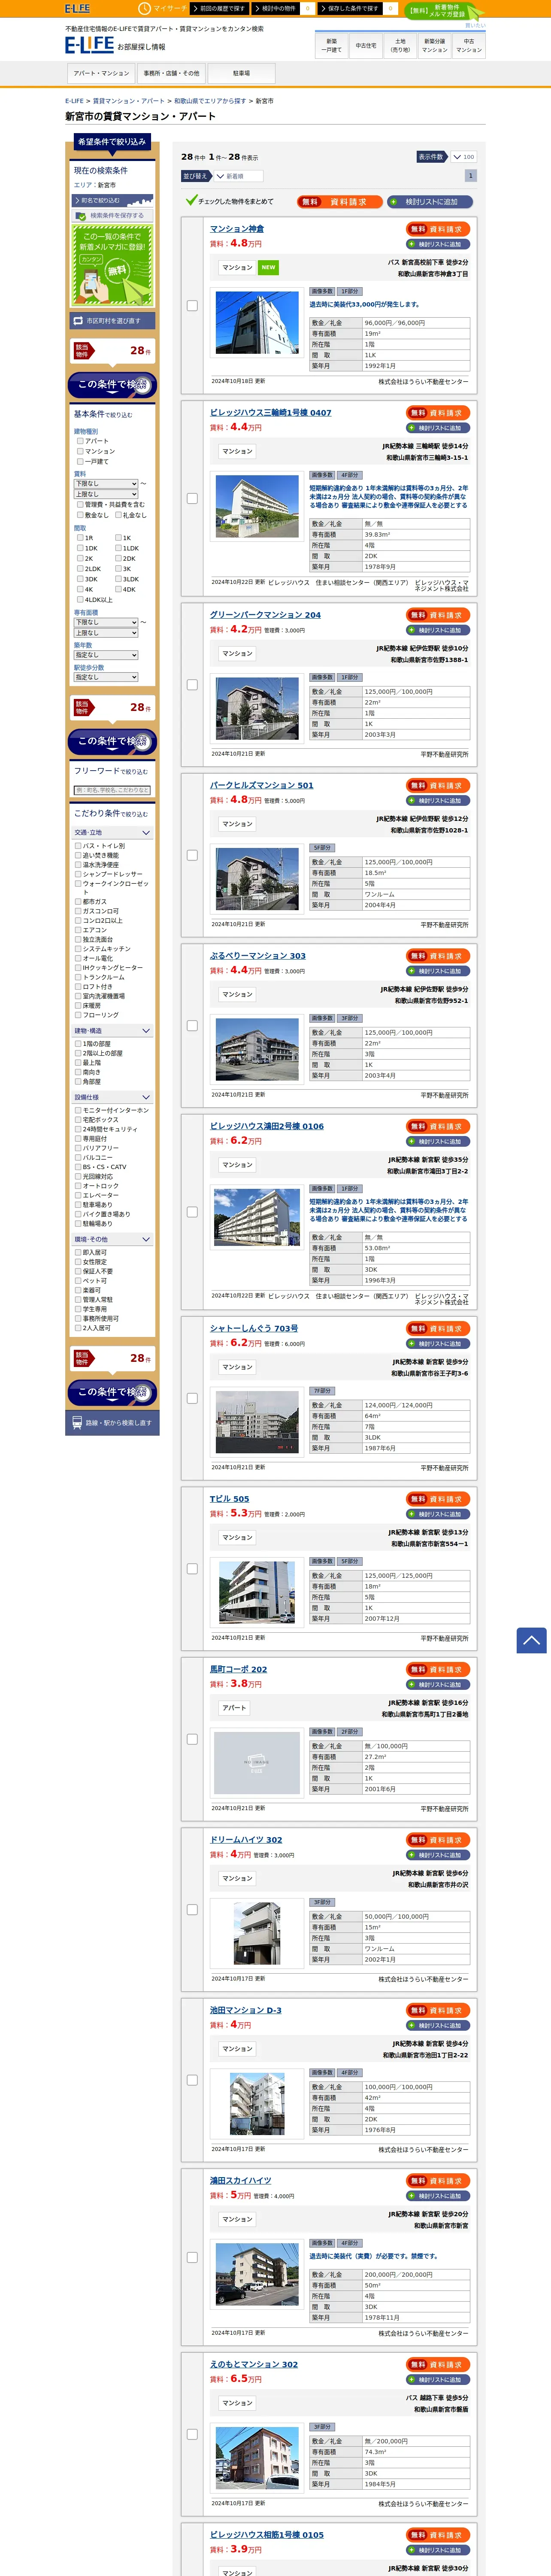Add グリーンパークマンション 204 to the consideration list
Image resolution: width=551 pixels, height=2576 pixels.
[x=439, y=630]
